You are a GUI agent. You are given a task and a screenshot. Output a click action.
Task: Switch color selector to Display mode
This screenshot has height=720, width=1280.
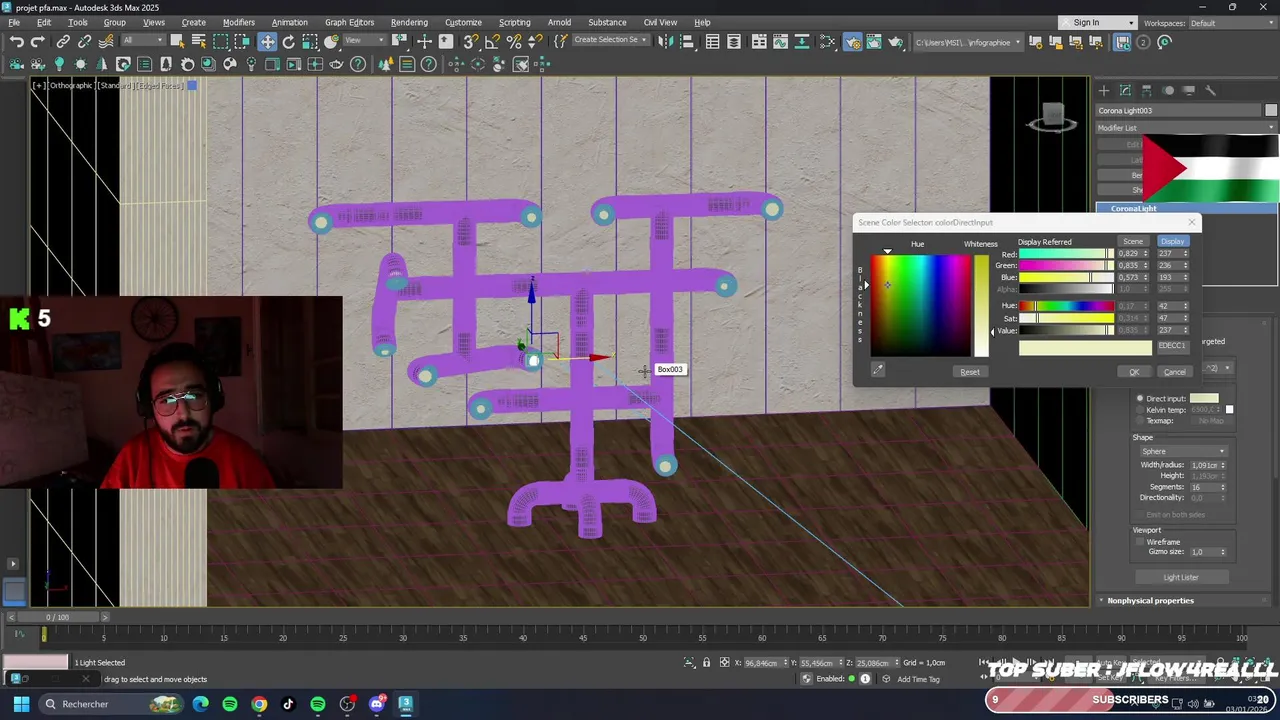(1173, 241)
